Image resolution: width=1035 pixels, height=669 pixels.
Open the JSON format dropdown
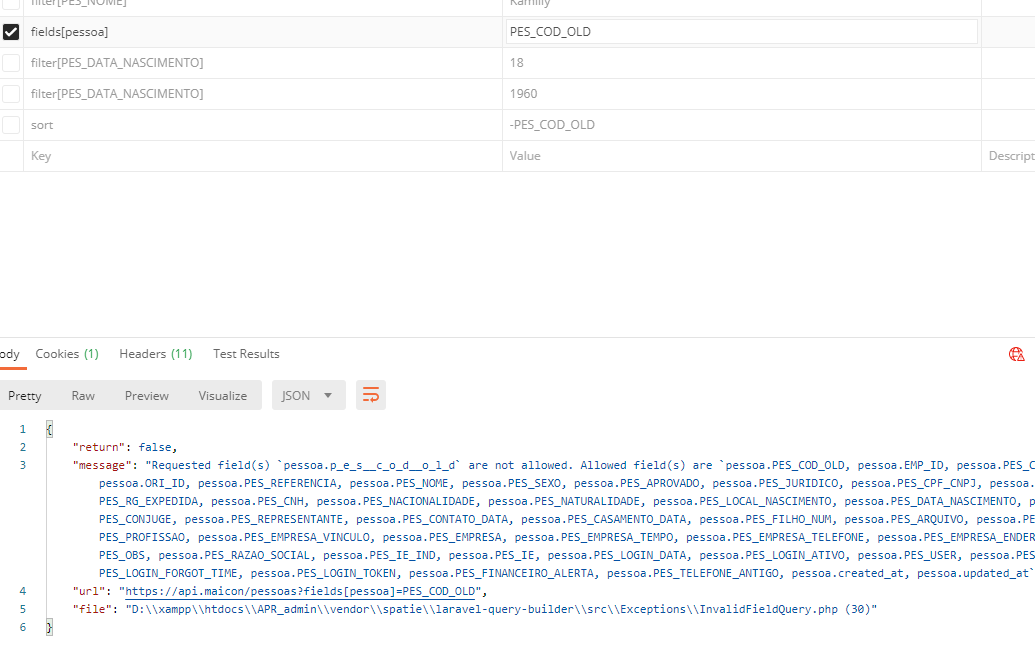(309, 395)
